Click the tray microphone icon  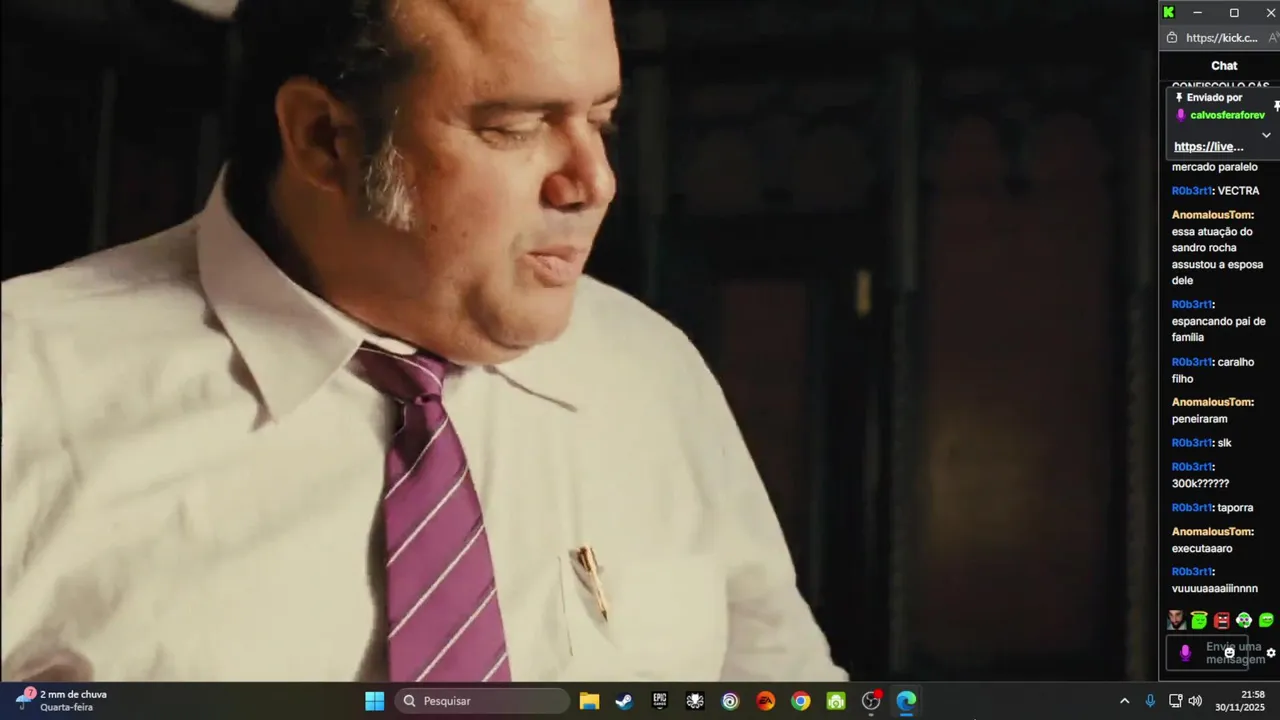[1150, 701]
